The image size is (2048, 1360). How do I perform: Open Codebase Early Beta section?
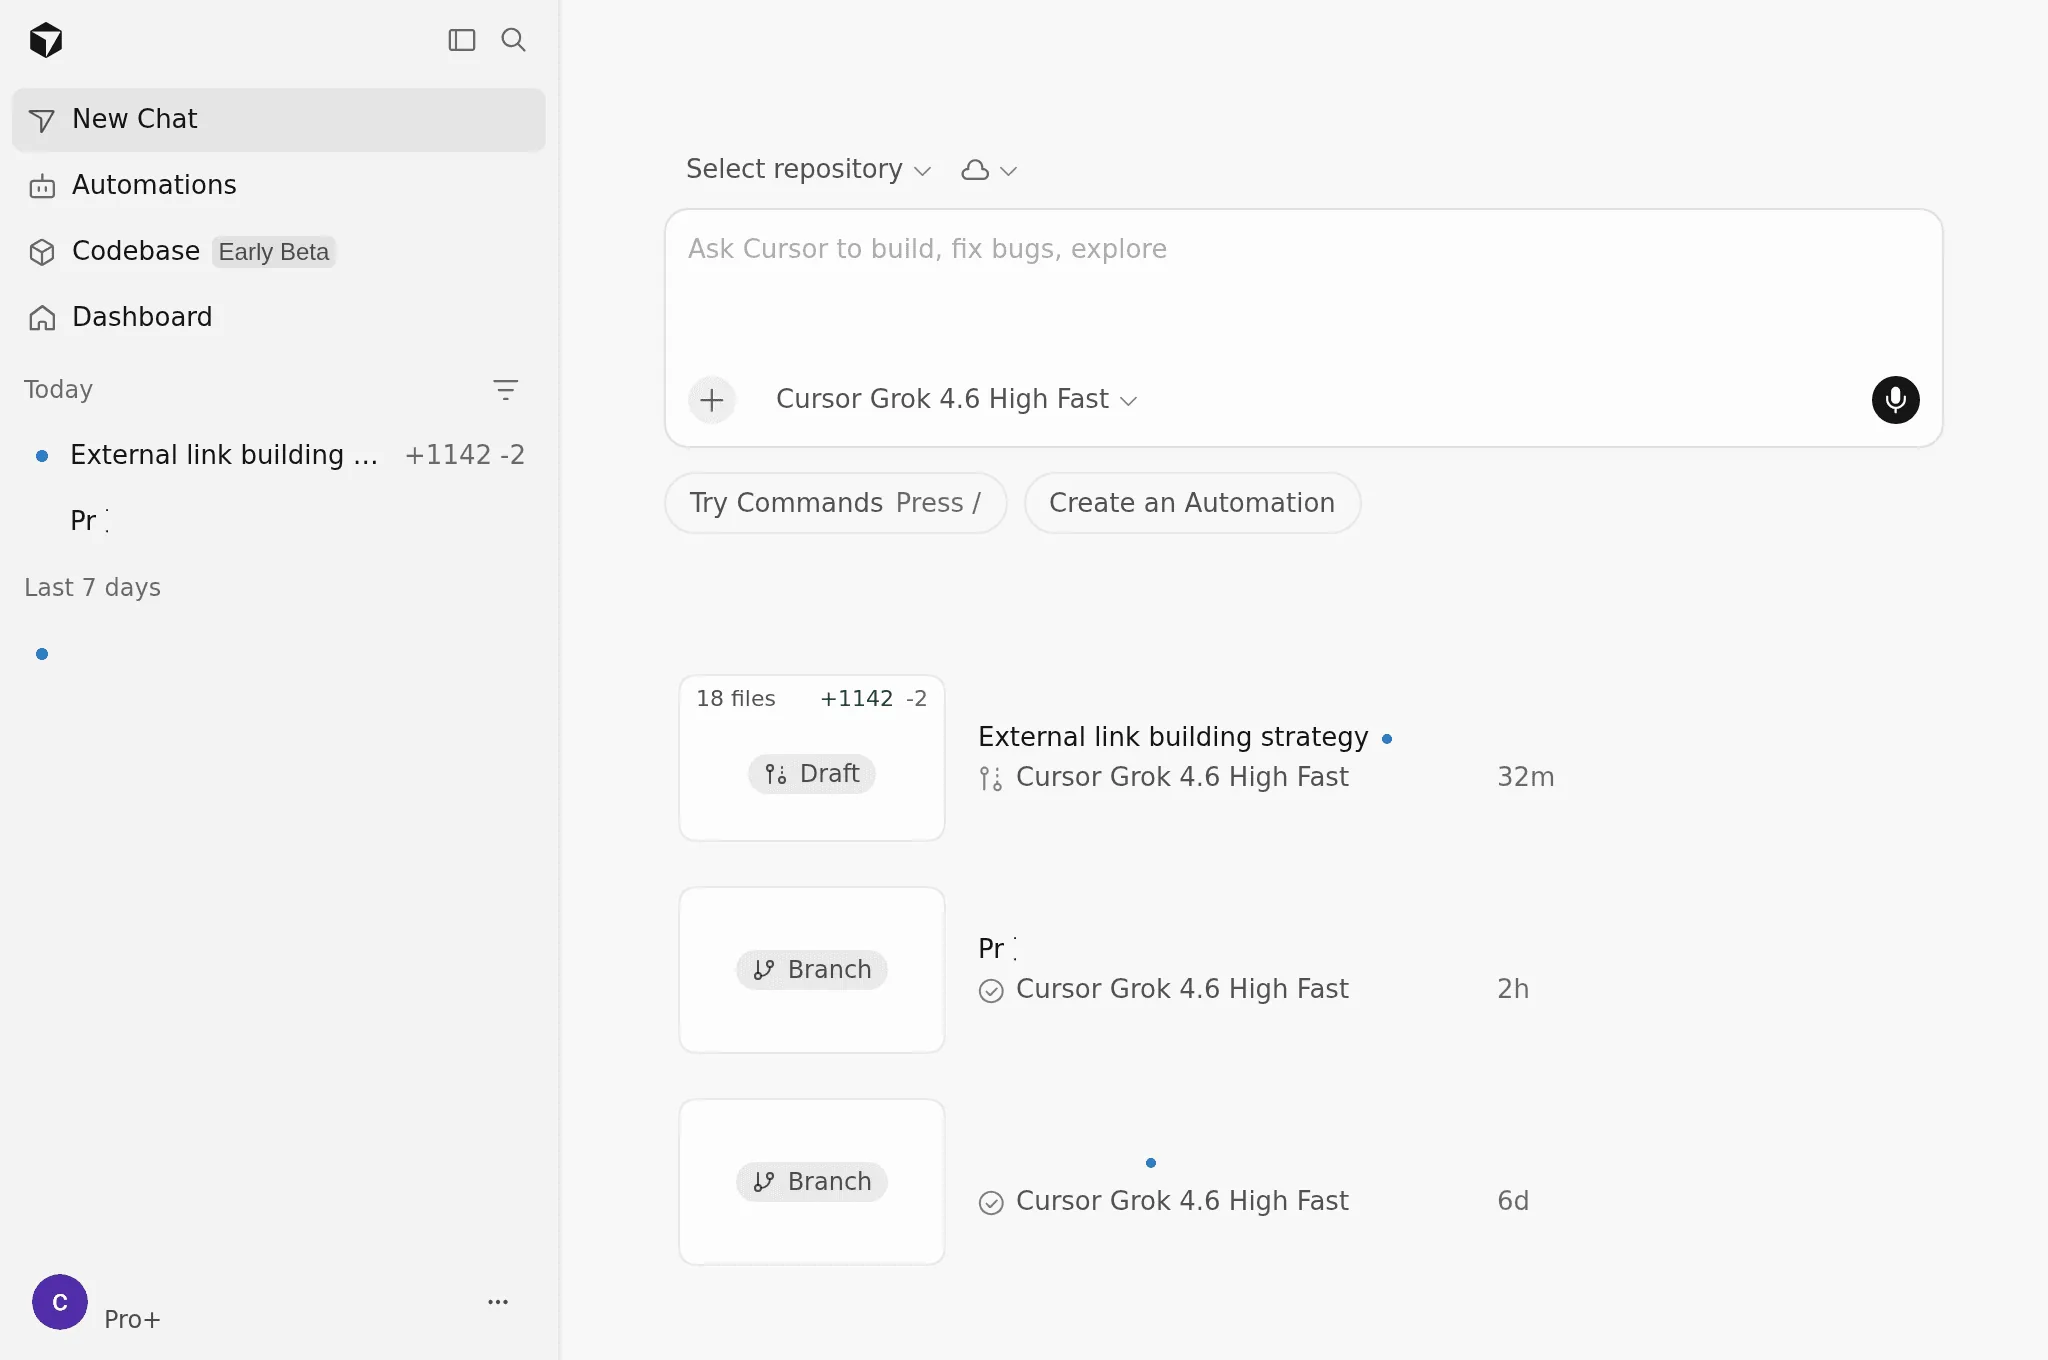coord(279,251)
